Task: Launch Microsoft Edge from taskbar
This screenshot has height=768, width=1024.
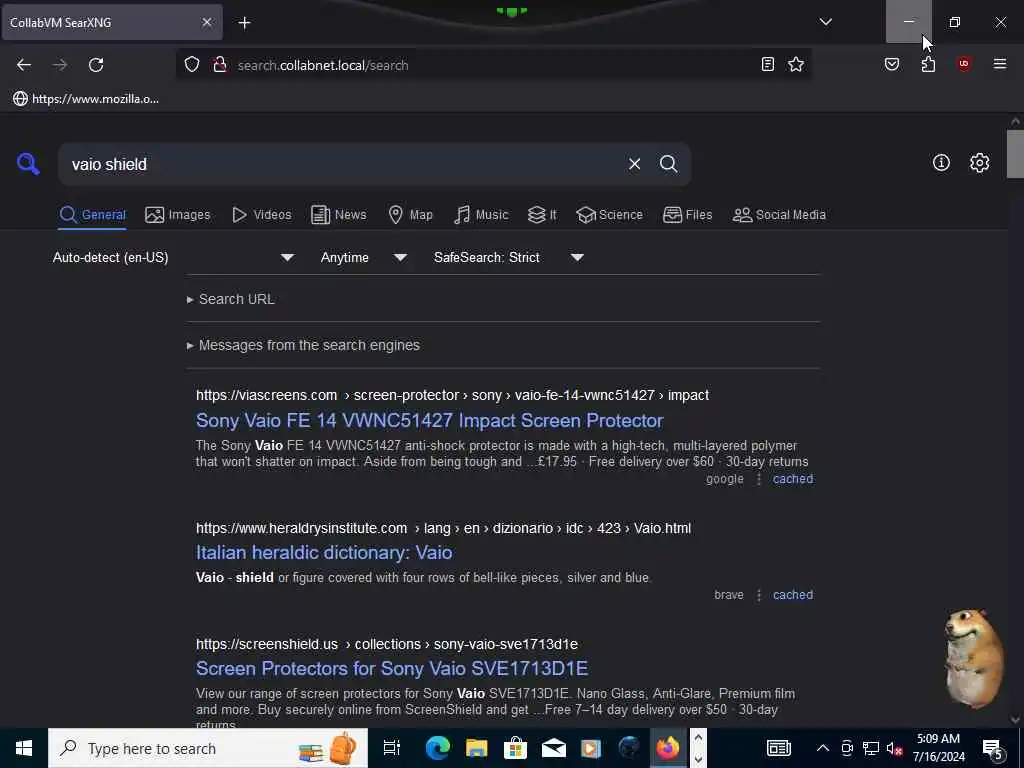Action: tap(438, 748)
